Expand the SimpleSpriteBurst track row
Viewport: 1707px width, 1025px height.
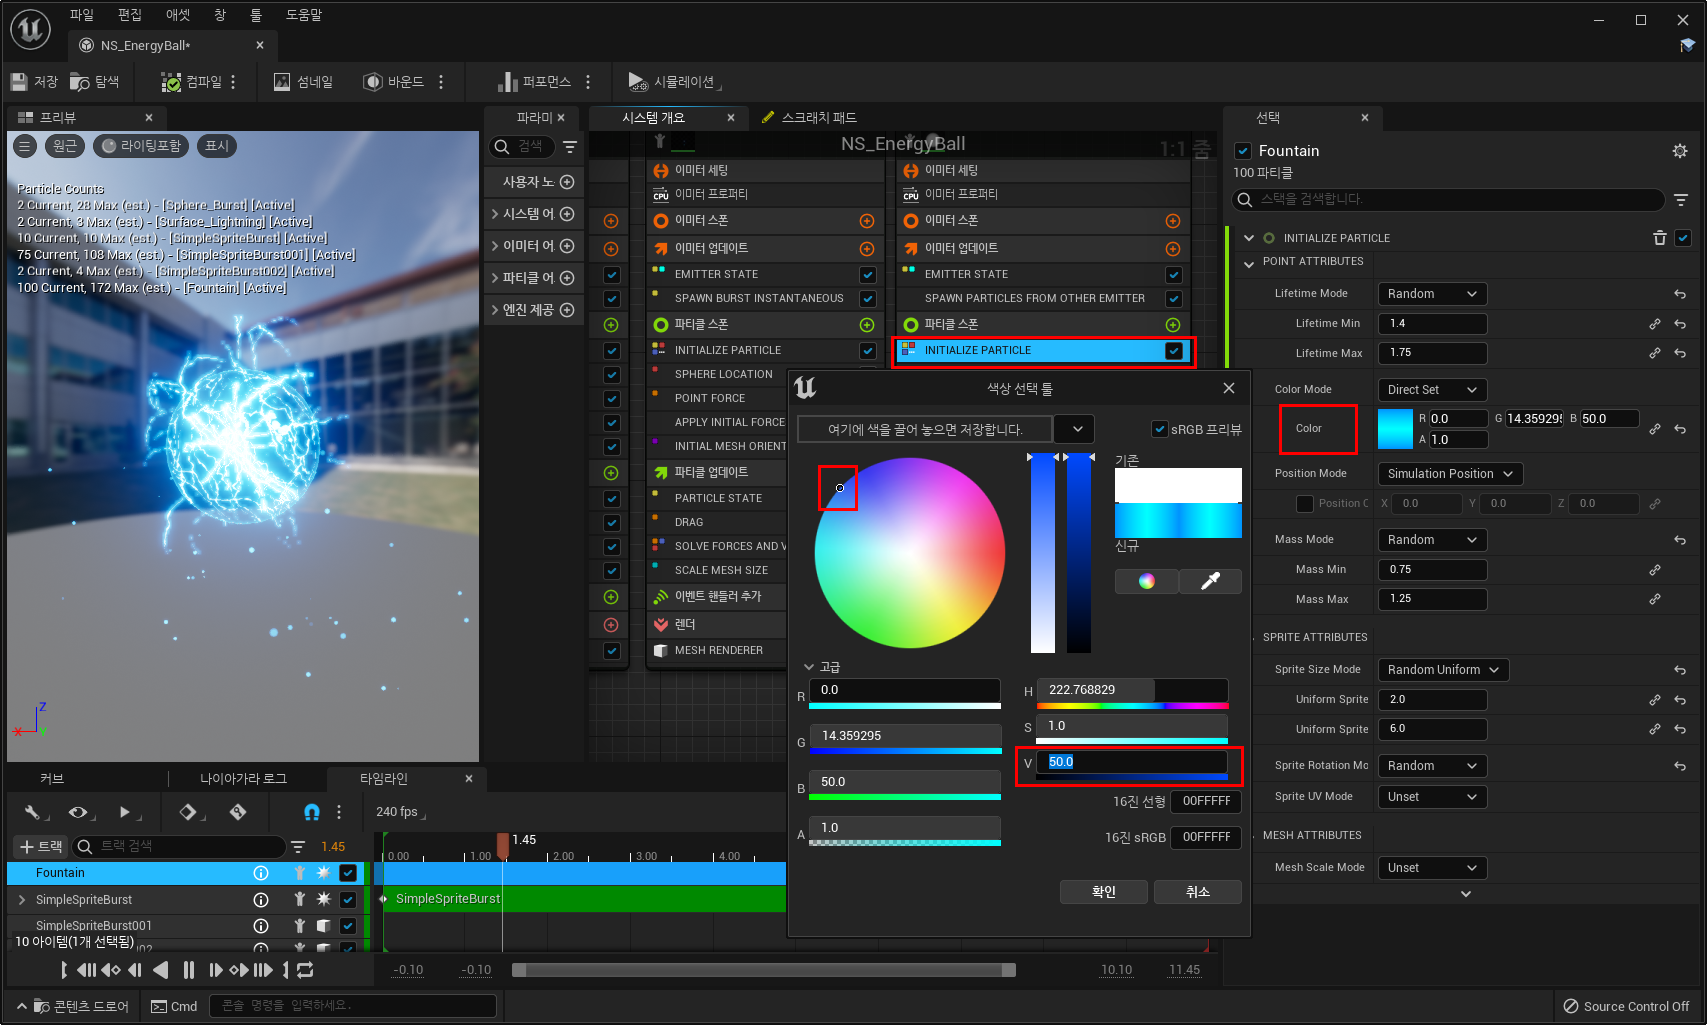22,900
